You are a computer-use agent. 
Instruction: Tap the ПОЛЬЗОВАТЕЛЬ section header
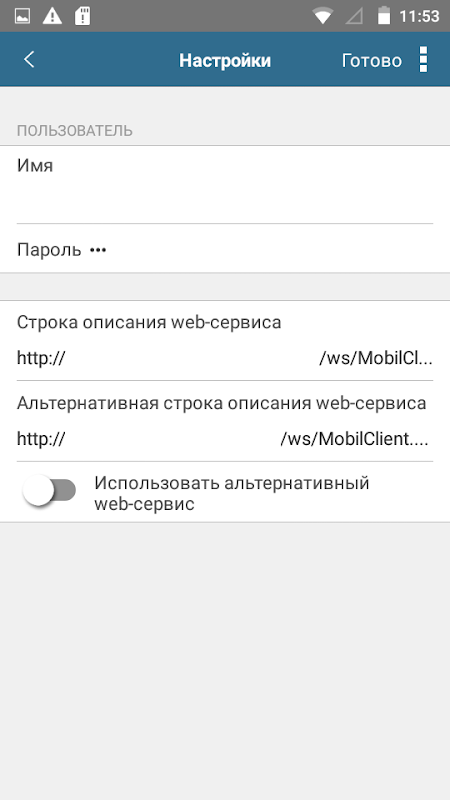pos(75,131)
